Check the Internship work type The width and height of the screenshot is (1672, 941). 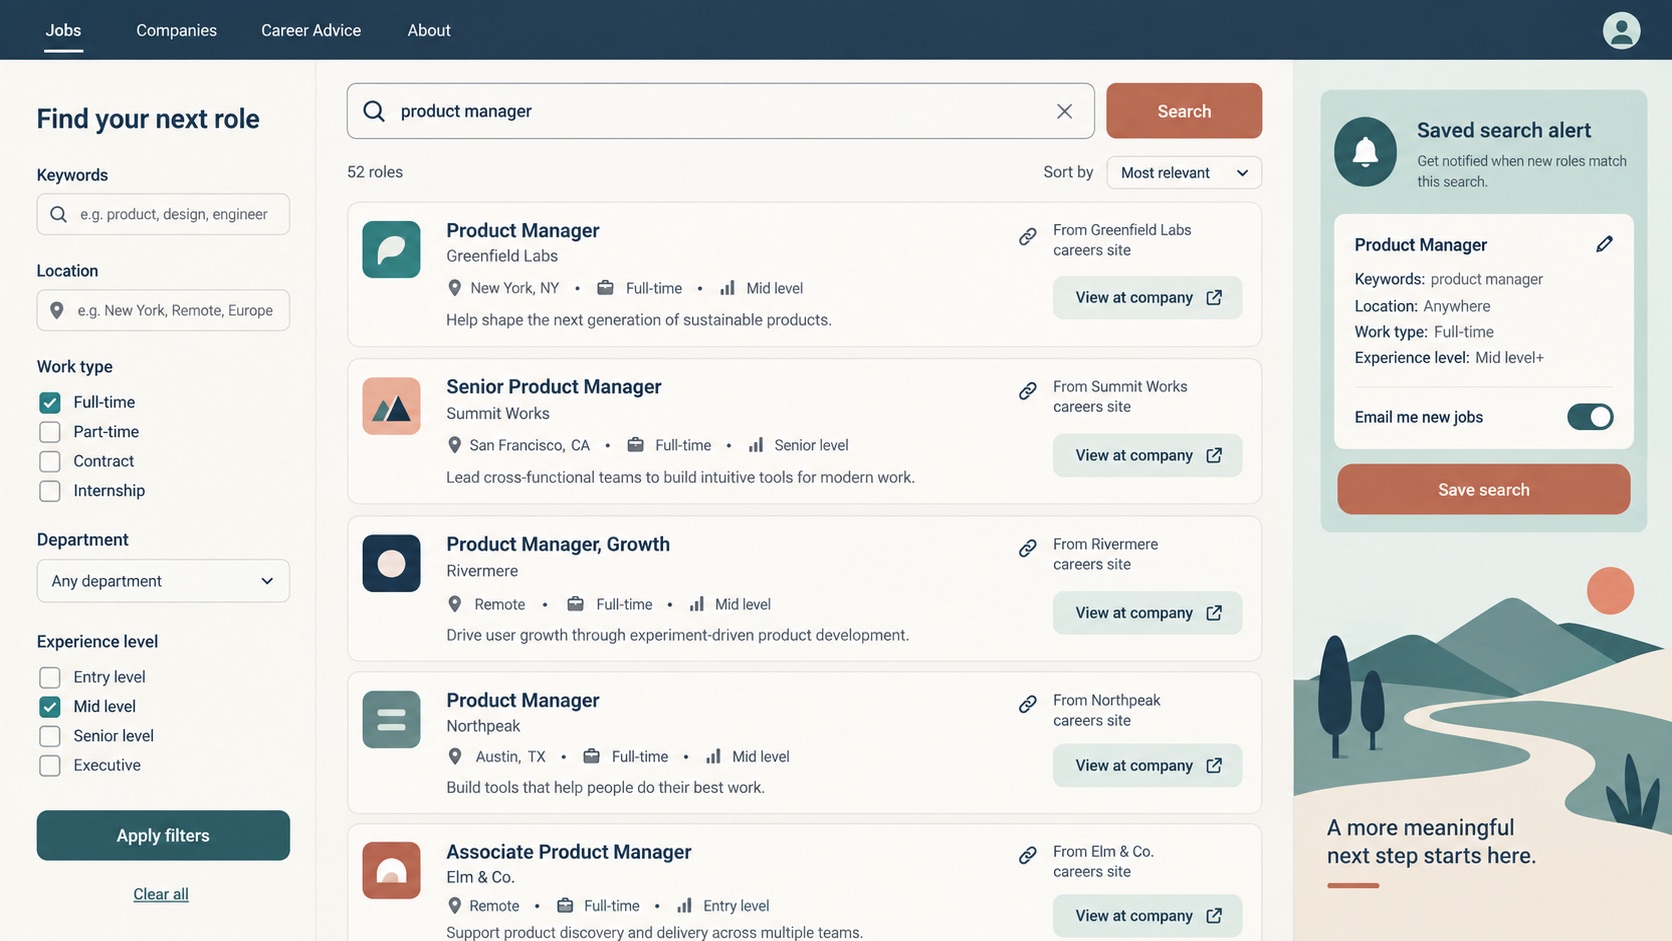coord(50,491)
